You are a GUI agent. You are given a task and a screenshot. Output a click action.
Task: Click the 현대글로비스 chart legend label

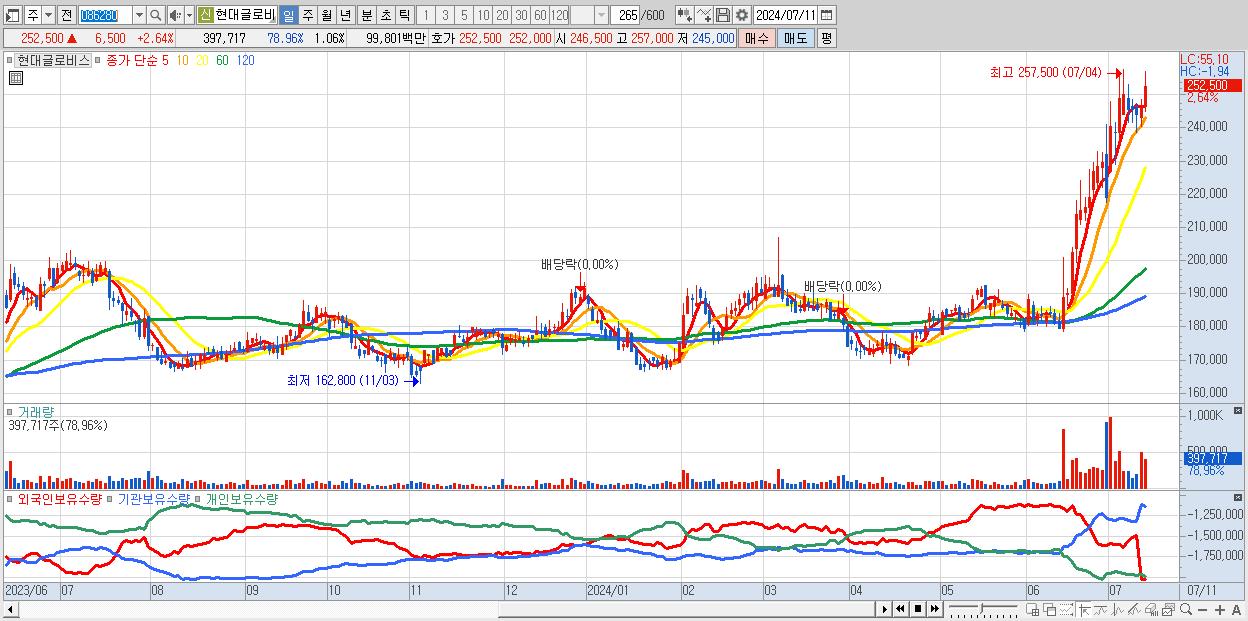click(x=53, y=60)
